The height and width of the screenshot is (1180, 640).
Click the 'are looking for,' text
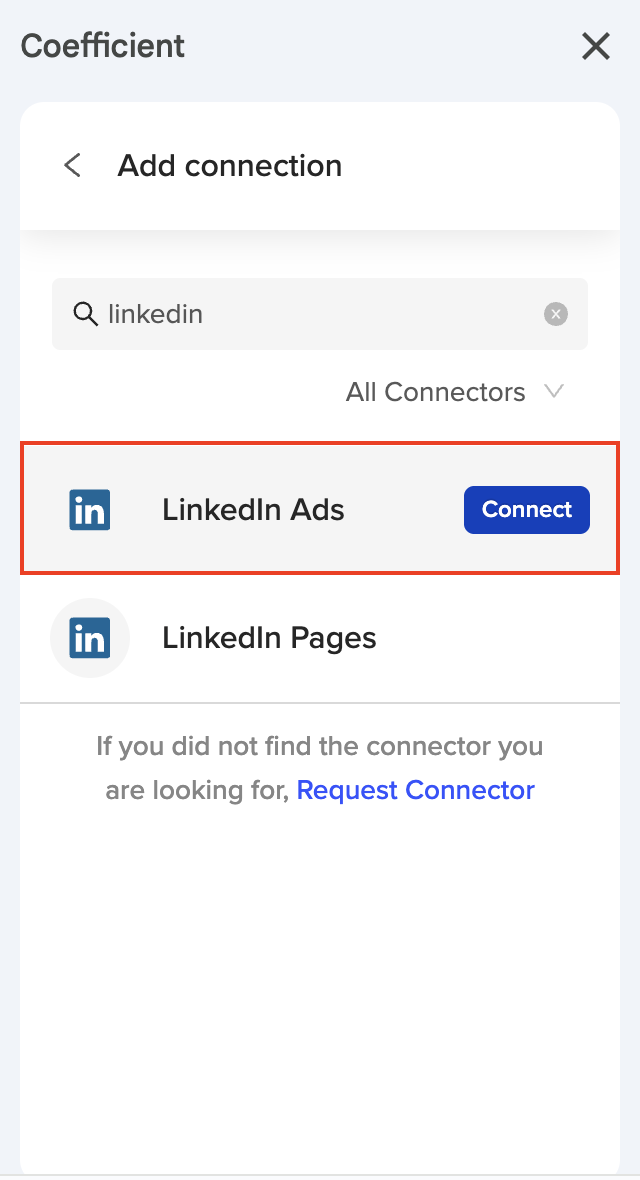(198, 790)
